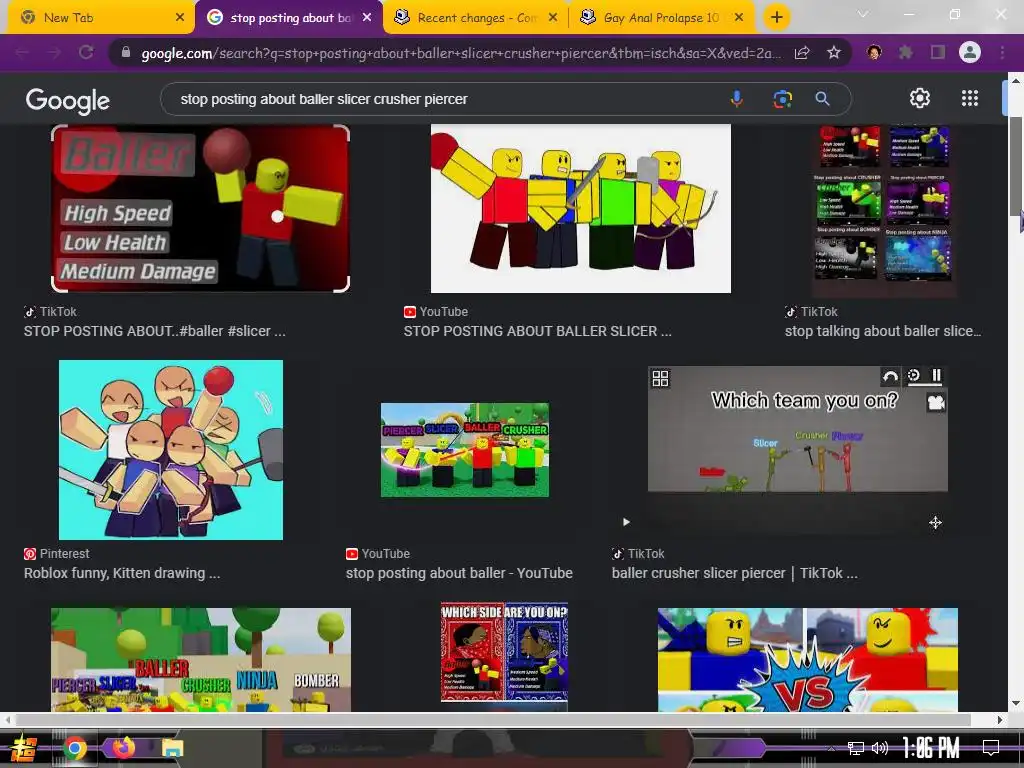This screenshot has width=1024, height=768.
Task: Click grid icon on 'Which team' image
Action: pos(660,379)
